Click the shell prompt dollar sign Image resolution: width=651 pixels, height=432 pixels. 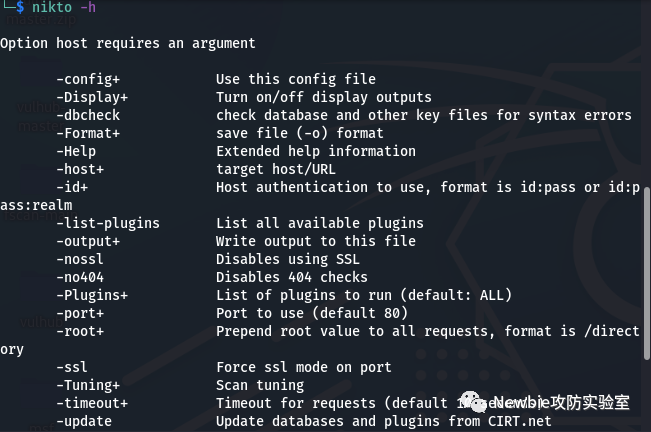click(20, 7)
